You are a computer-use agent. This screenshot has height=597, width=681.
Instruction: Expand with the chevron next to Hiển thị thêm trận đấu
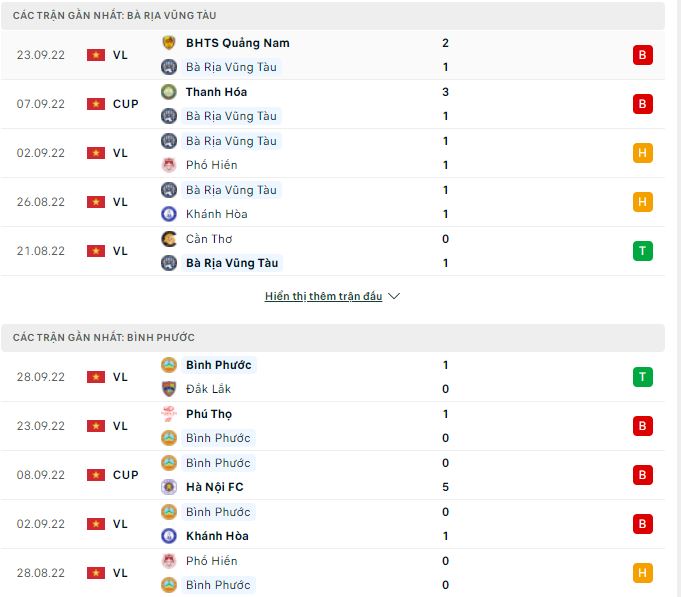click(394, 297)
